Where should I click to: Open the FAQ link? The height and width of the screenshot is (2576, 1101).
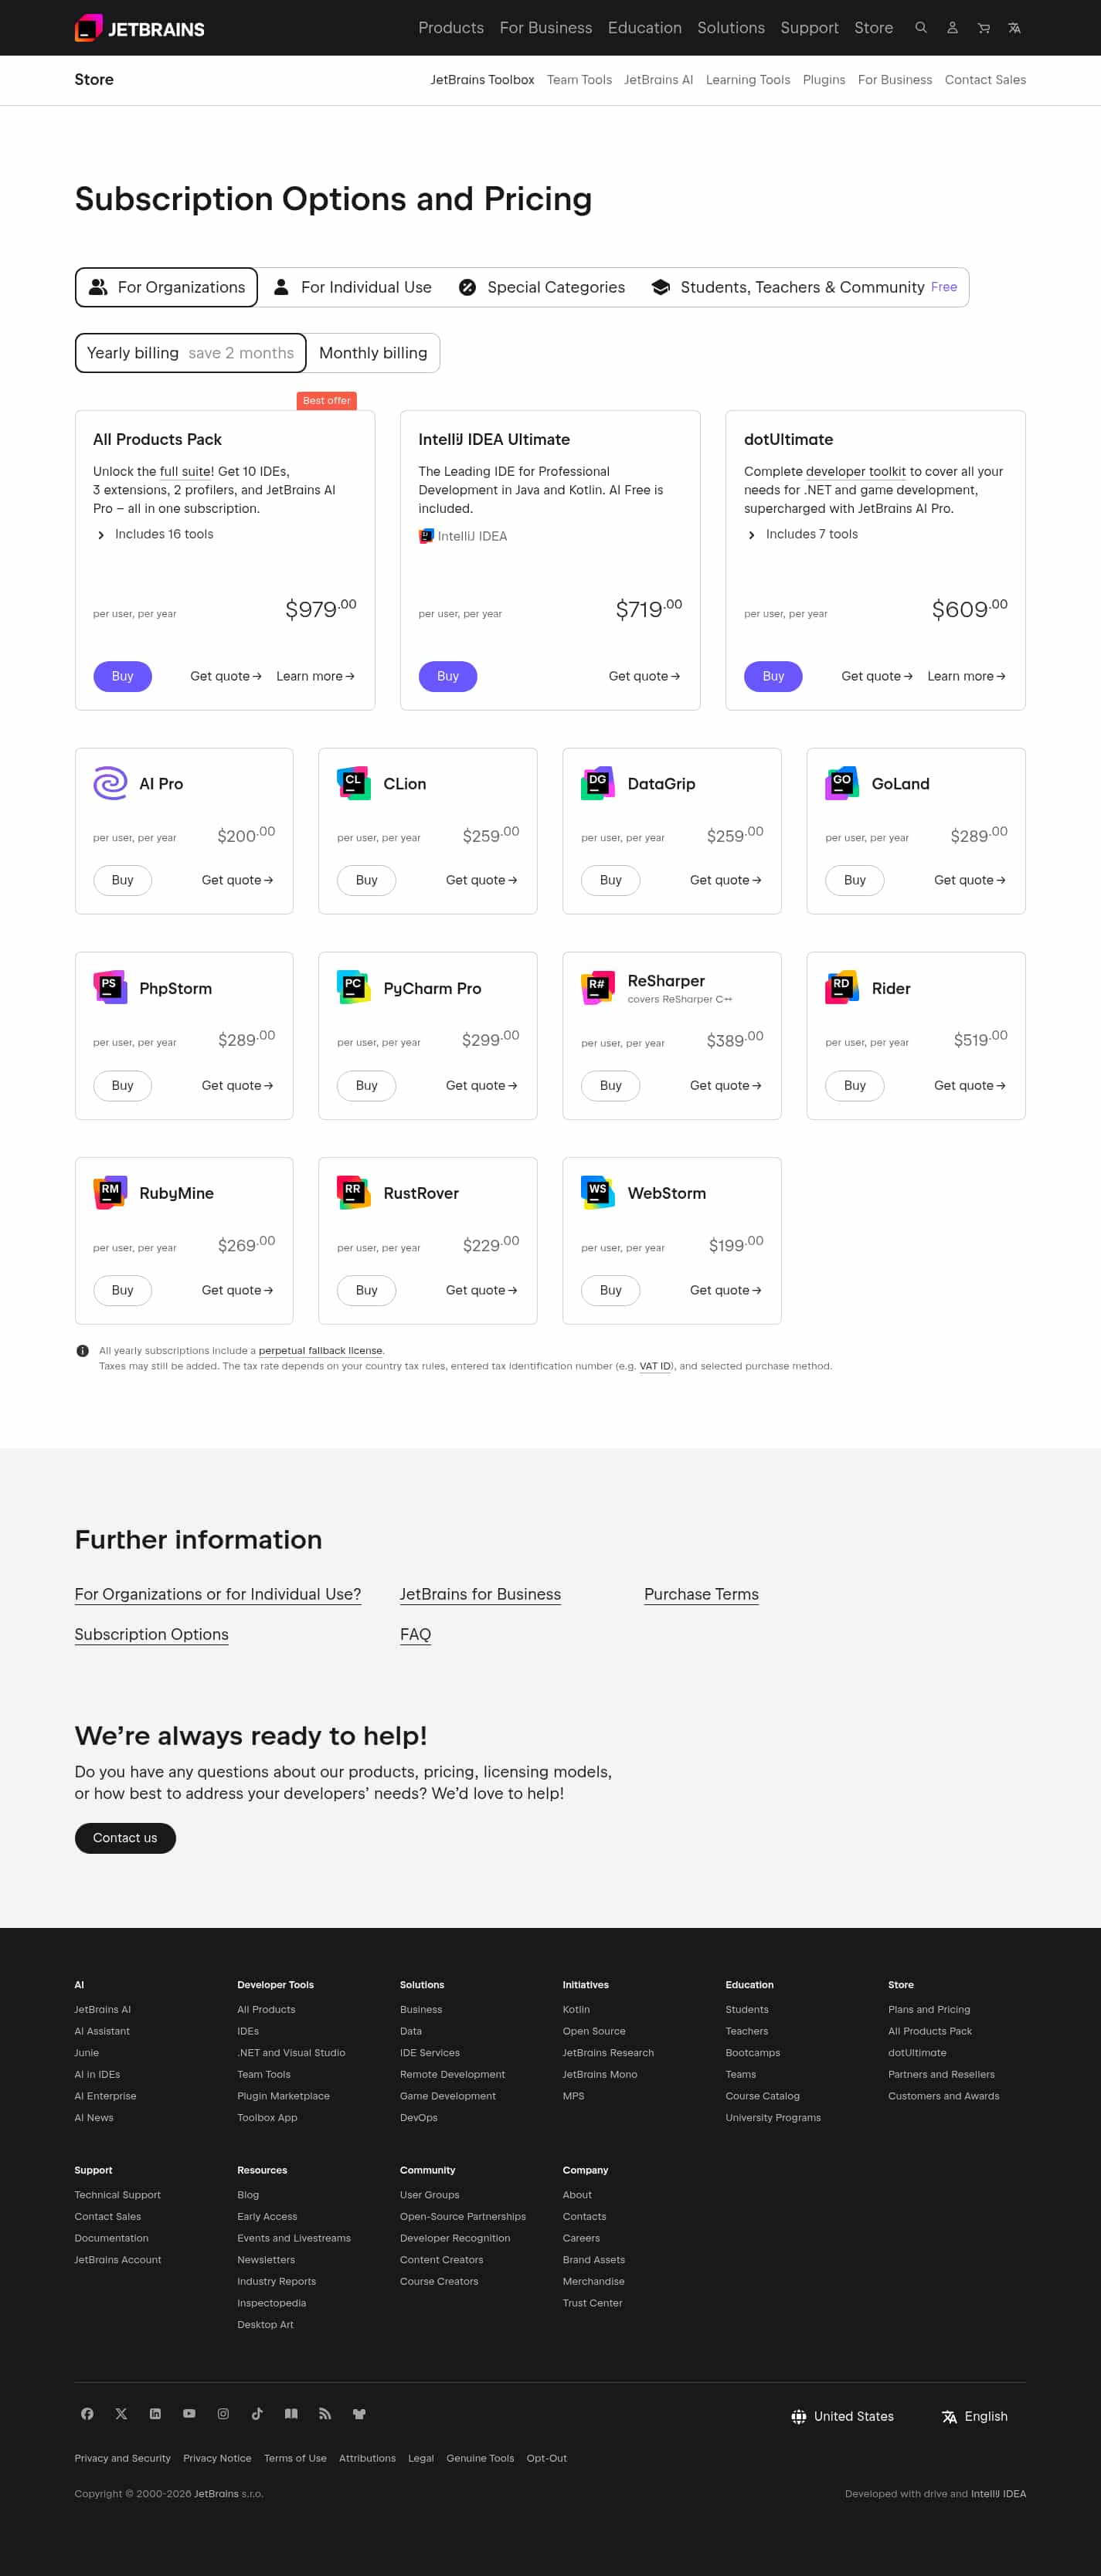pyautogui.click(x=415, y=1634)
